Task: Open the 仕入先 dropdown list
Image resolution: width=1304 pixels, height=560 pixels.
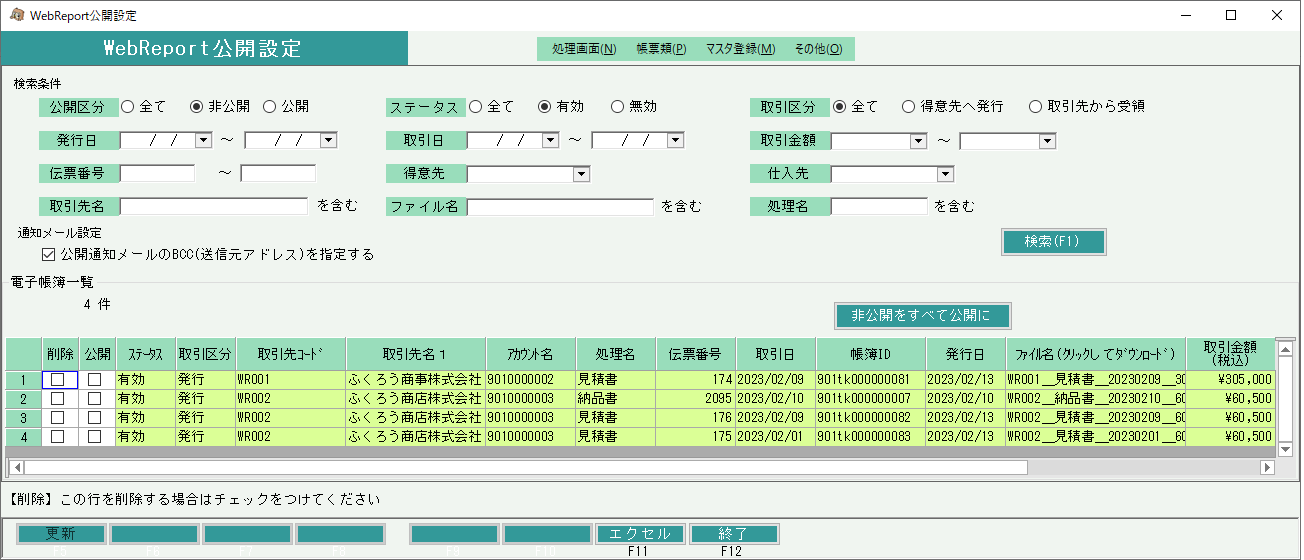Action: click(x=944, y=174)
